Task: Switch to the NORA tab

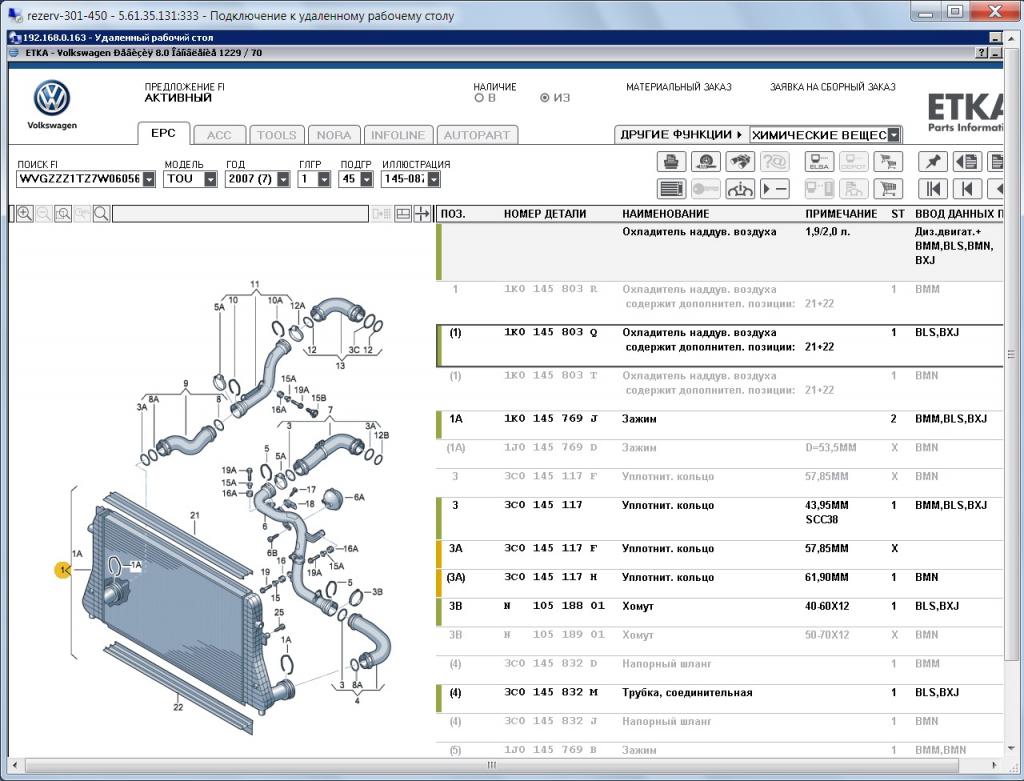Action: (x=334, y=135)
